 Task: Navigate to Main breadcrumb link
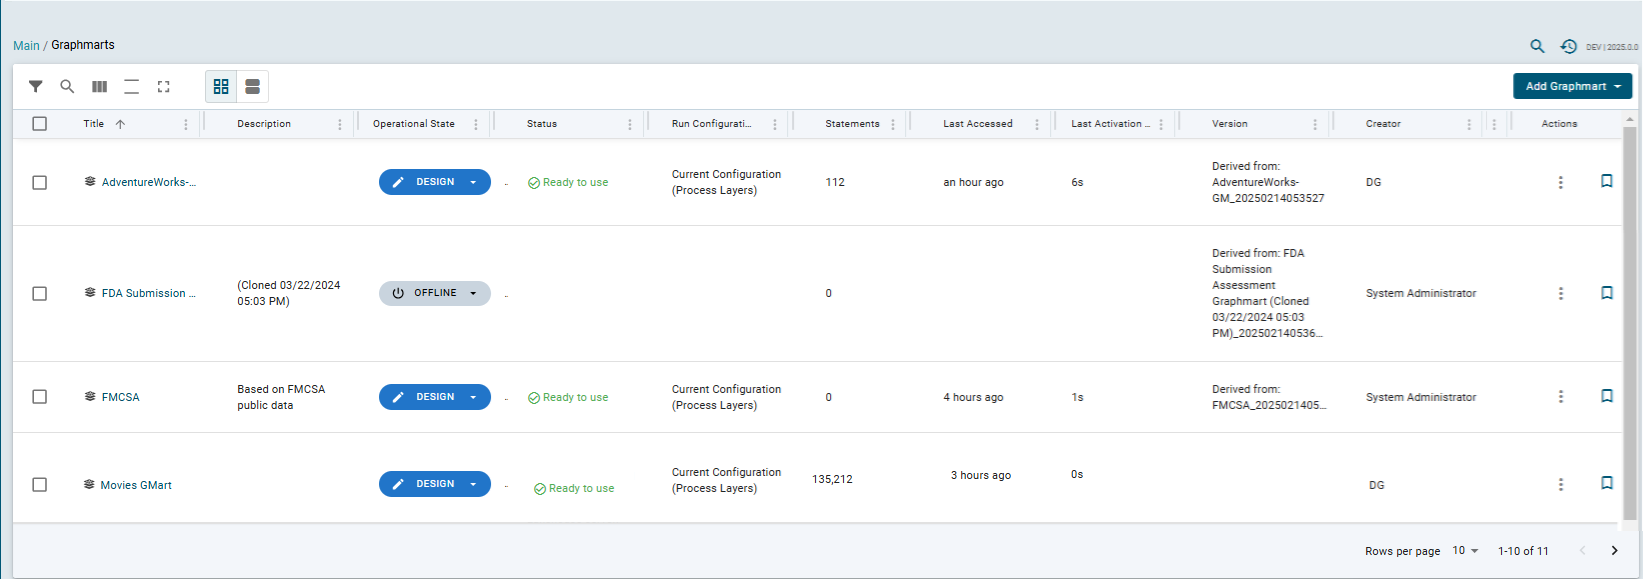(26, 46)
